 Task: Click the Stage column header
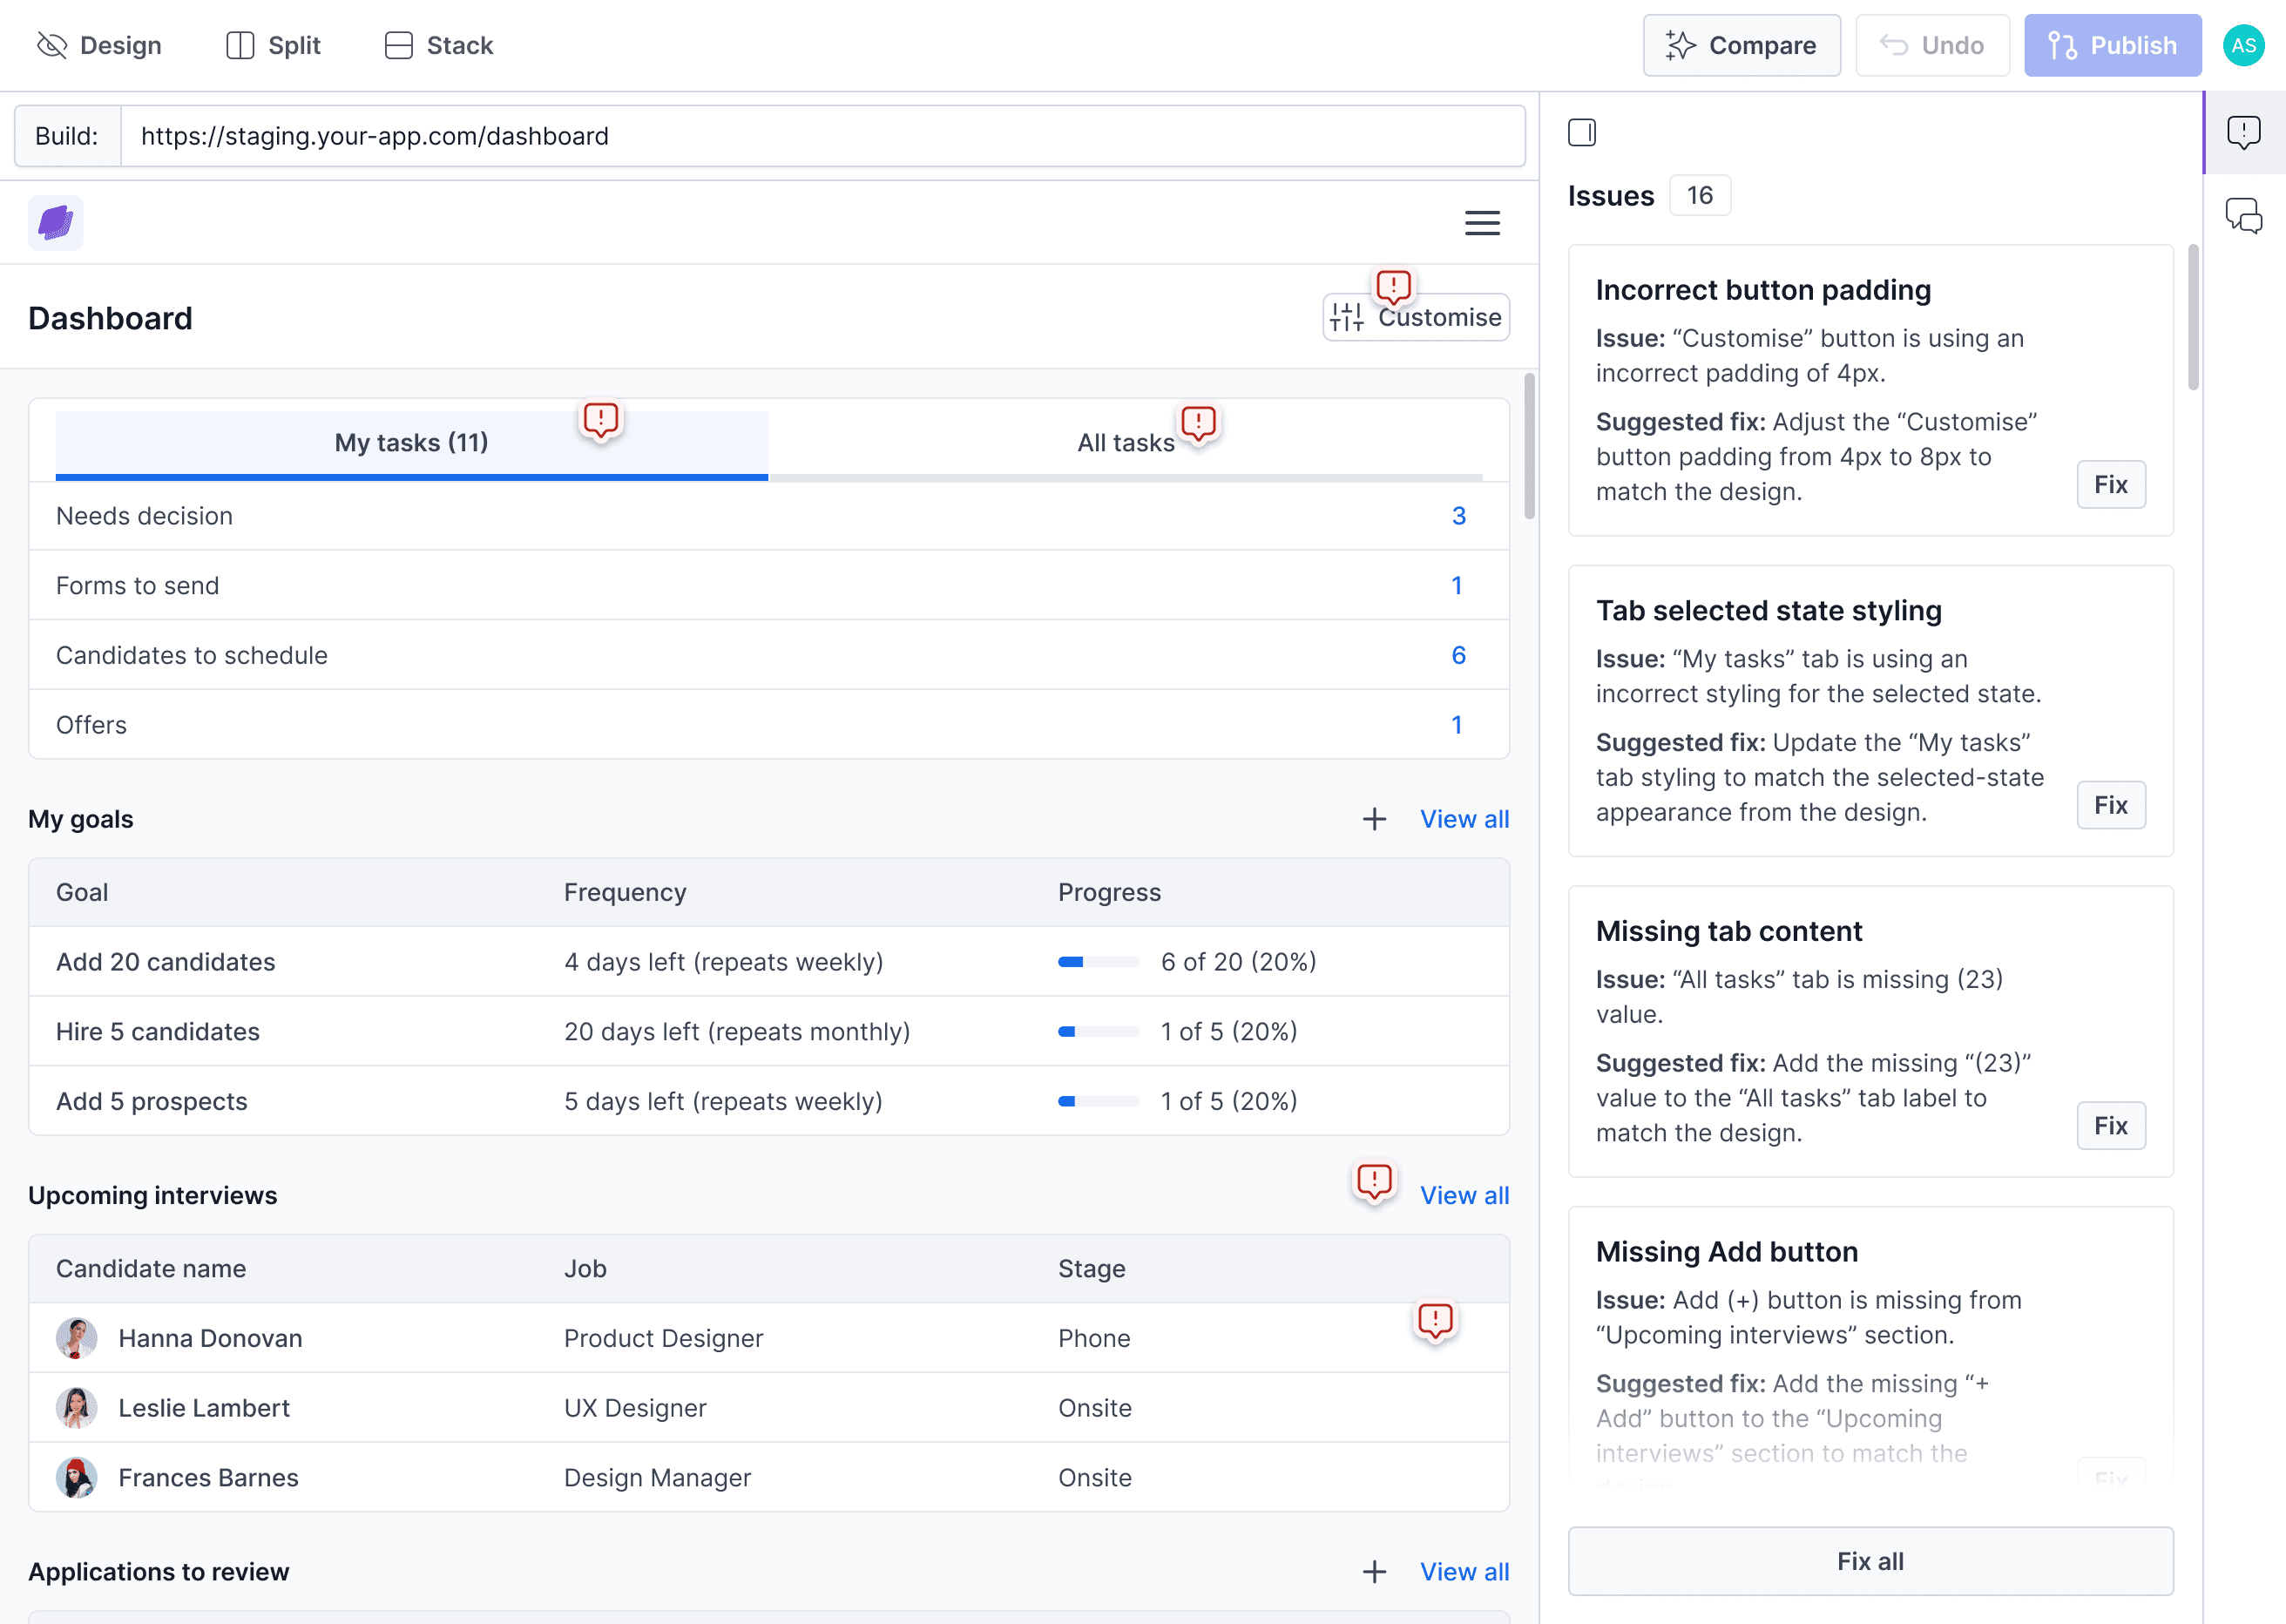click(1091, 1269)
